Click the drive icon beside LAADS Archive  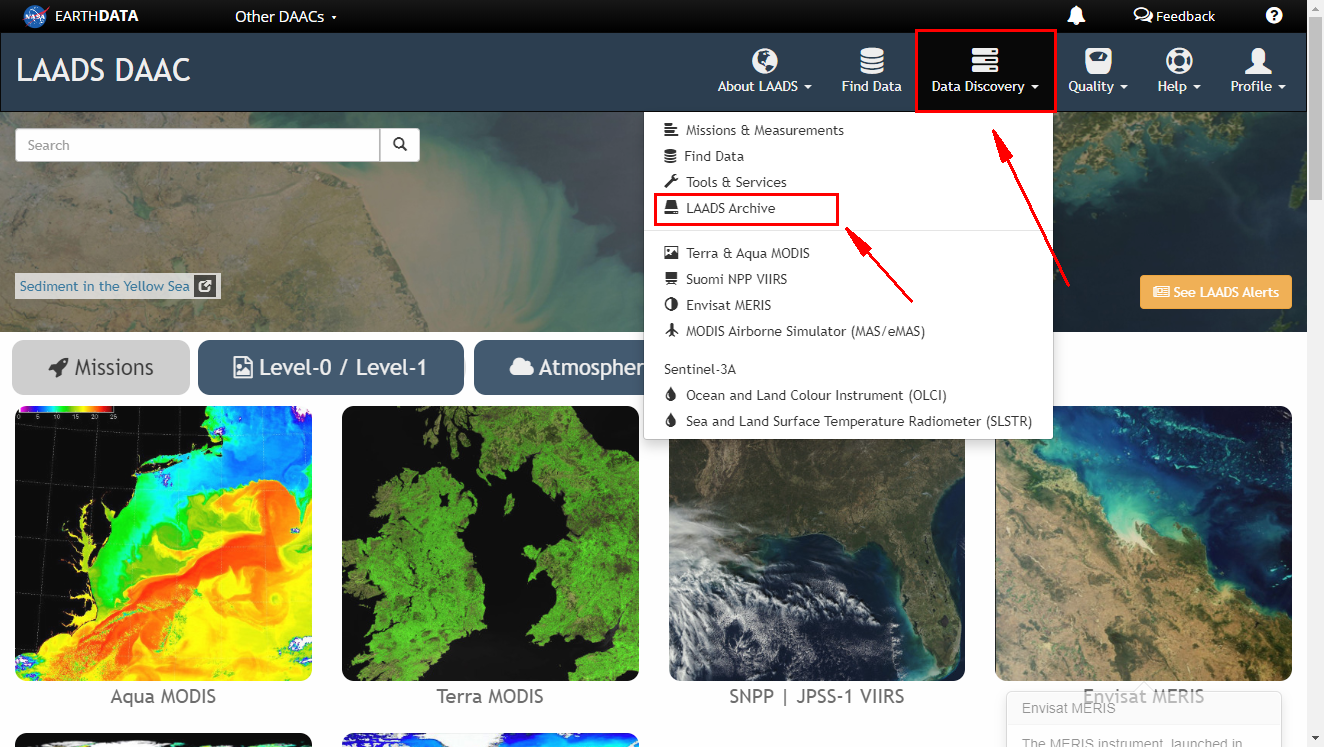(671, 208)
